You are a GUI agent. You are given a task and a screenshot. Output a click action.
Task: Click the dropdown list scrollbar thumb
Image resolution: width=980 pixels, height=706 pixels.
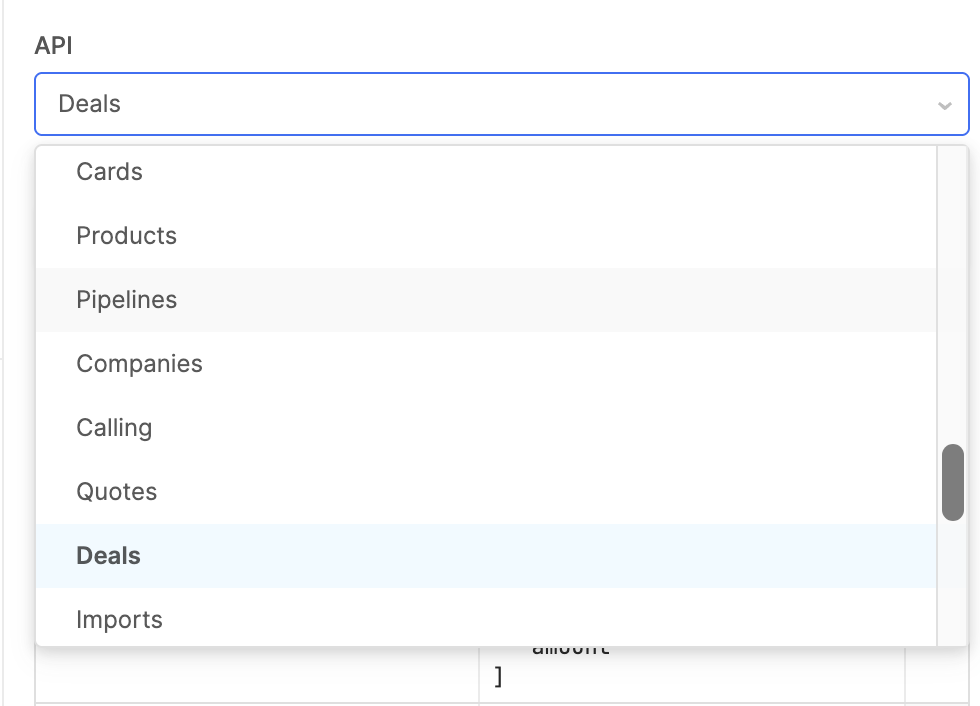click(x=952, y=482)
